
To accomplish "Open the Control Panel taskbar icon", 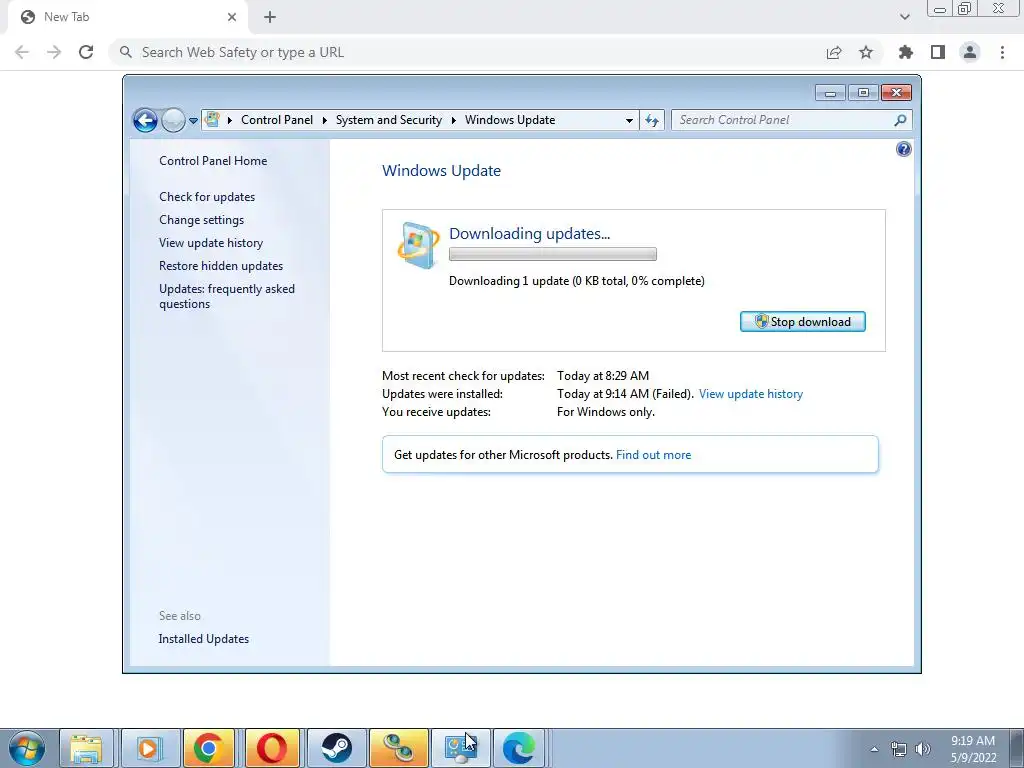I will (x=461, y=748).
